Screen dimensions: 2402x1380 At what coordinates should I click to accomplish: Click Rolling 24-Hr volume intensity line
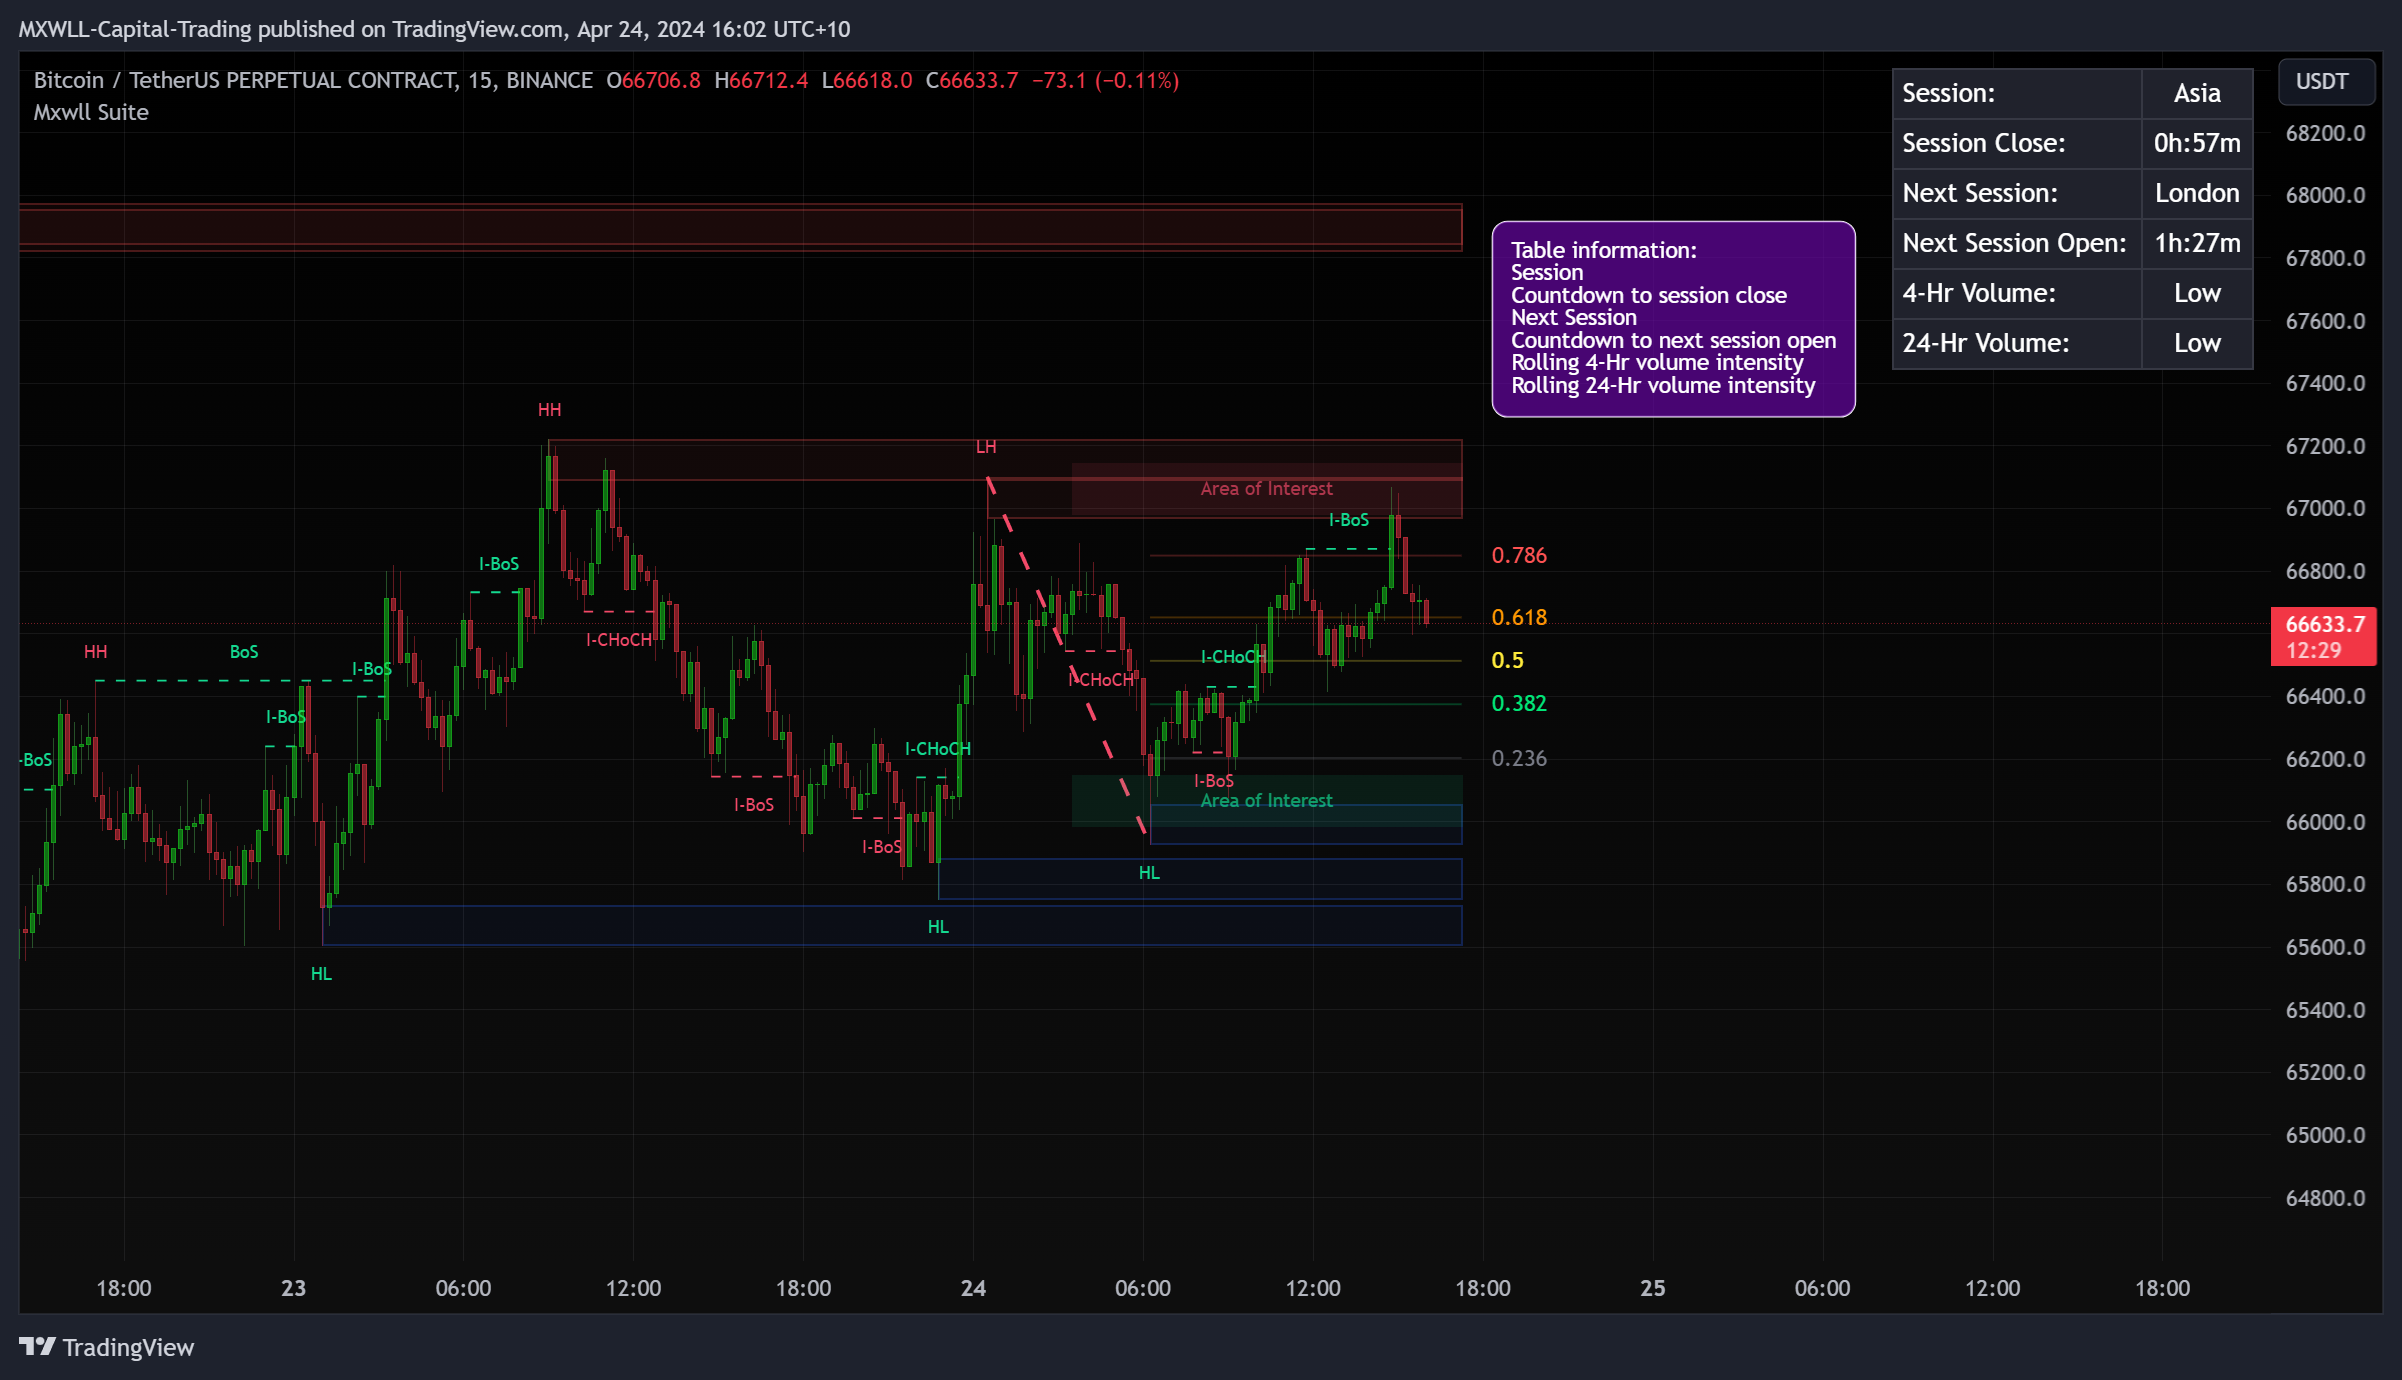click(x=1663, y=385)
